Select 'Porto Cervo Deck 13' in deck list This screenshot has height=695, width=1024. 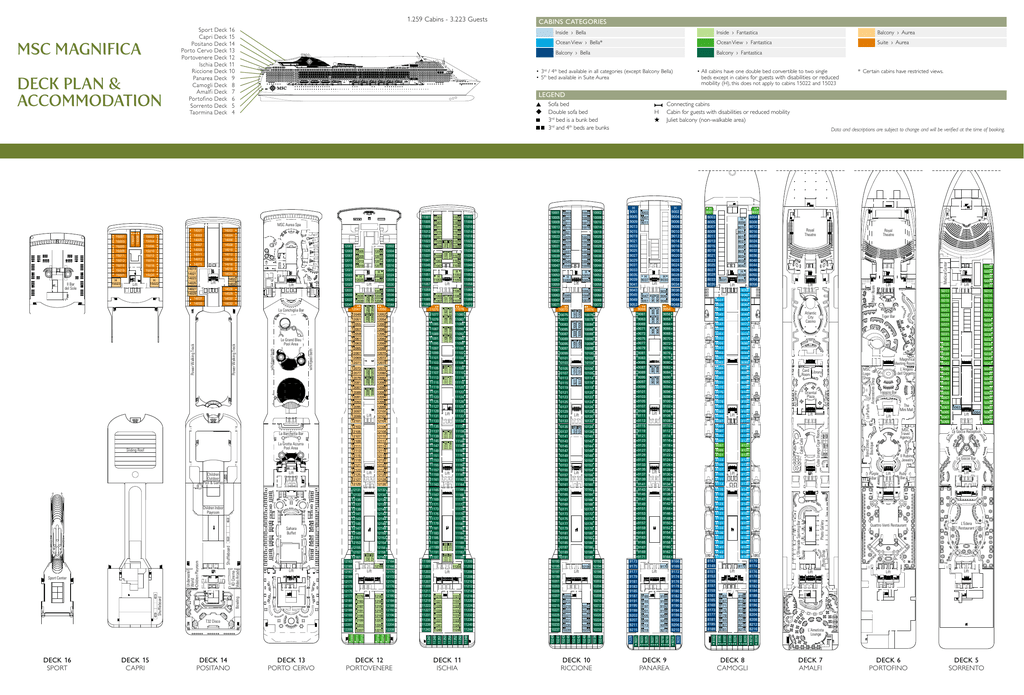coord(208,50)
